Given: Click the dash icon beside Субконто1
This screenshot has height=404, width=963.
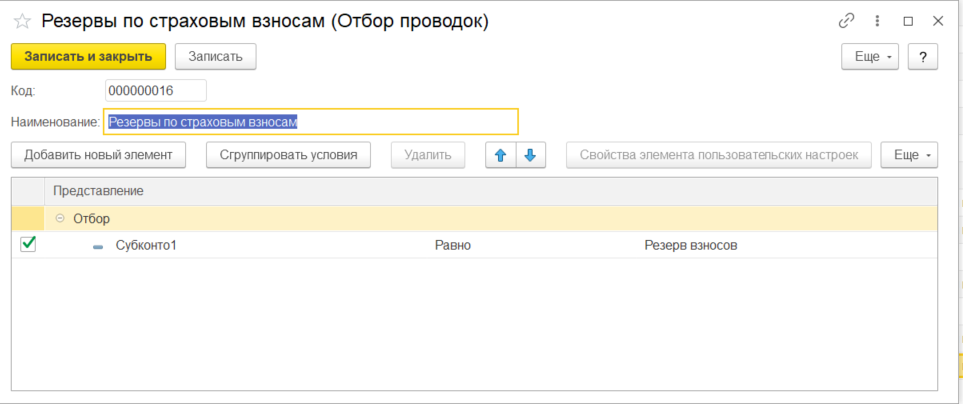Looking at the screenshot, I should click(x=98, y=246).
